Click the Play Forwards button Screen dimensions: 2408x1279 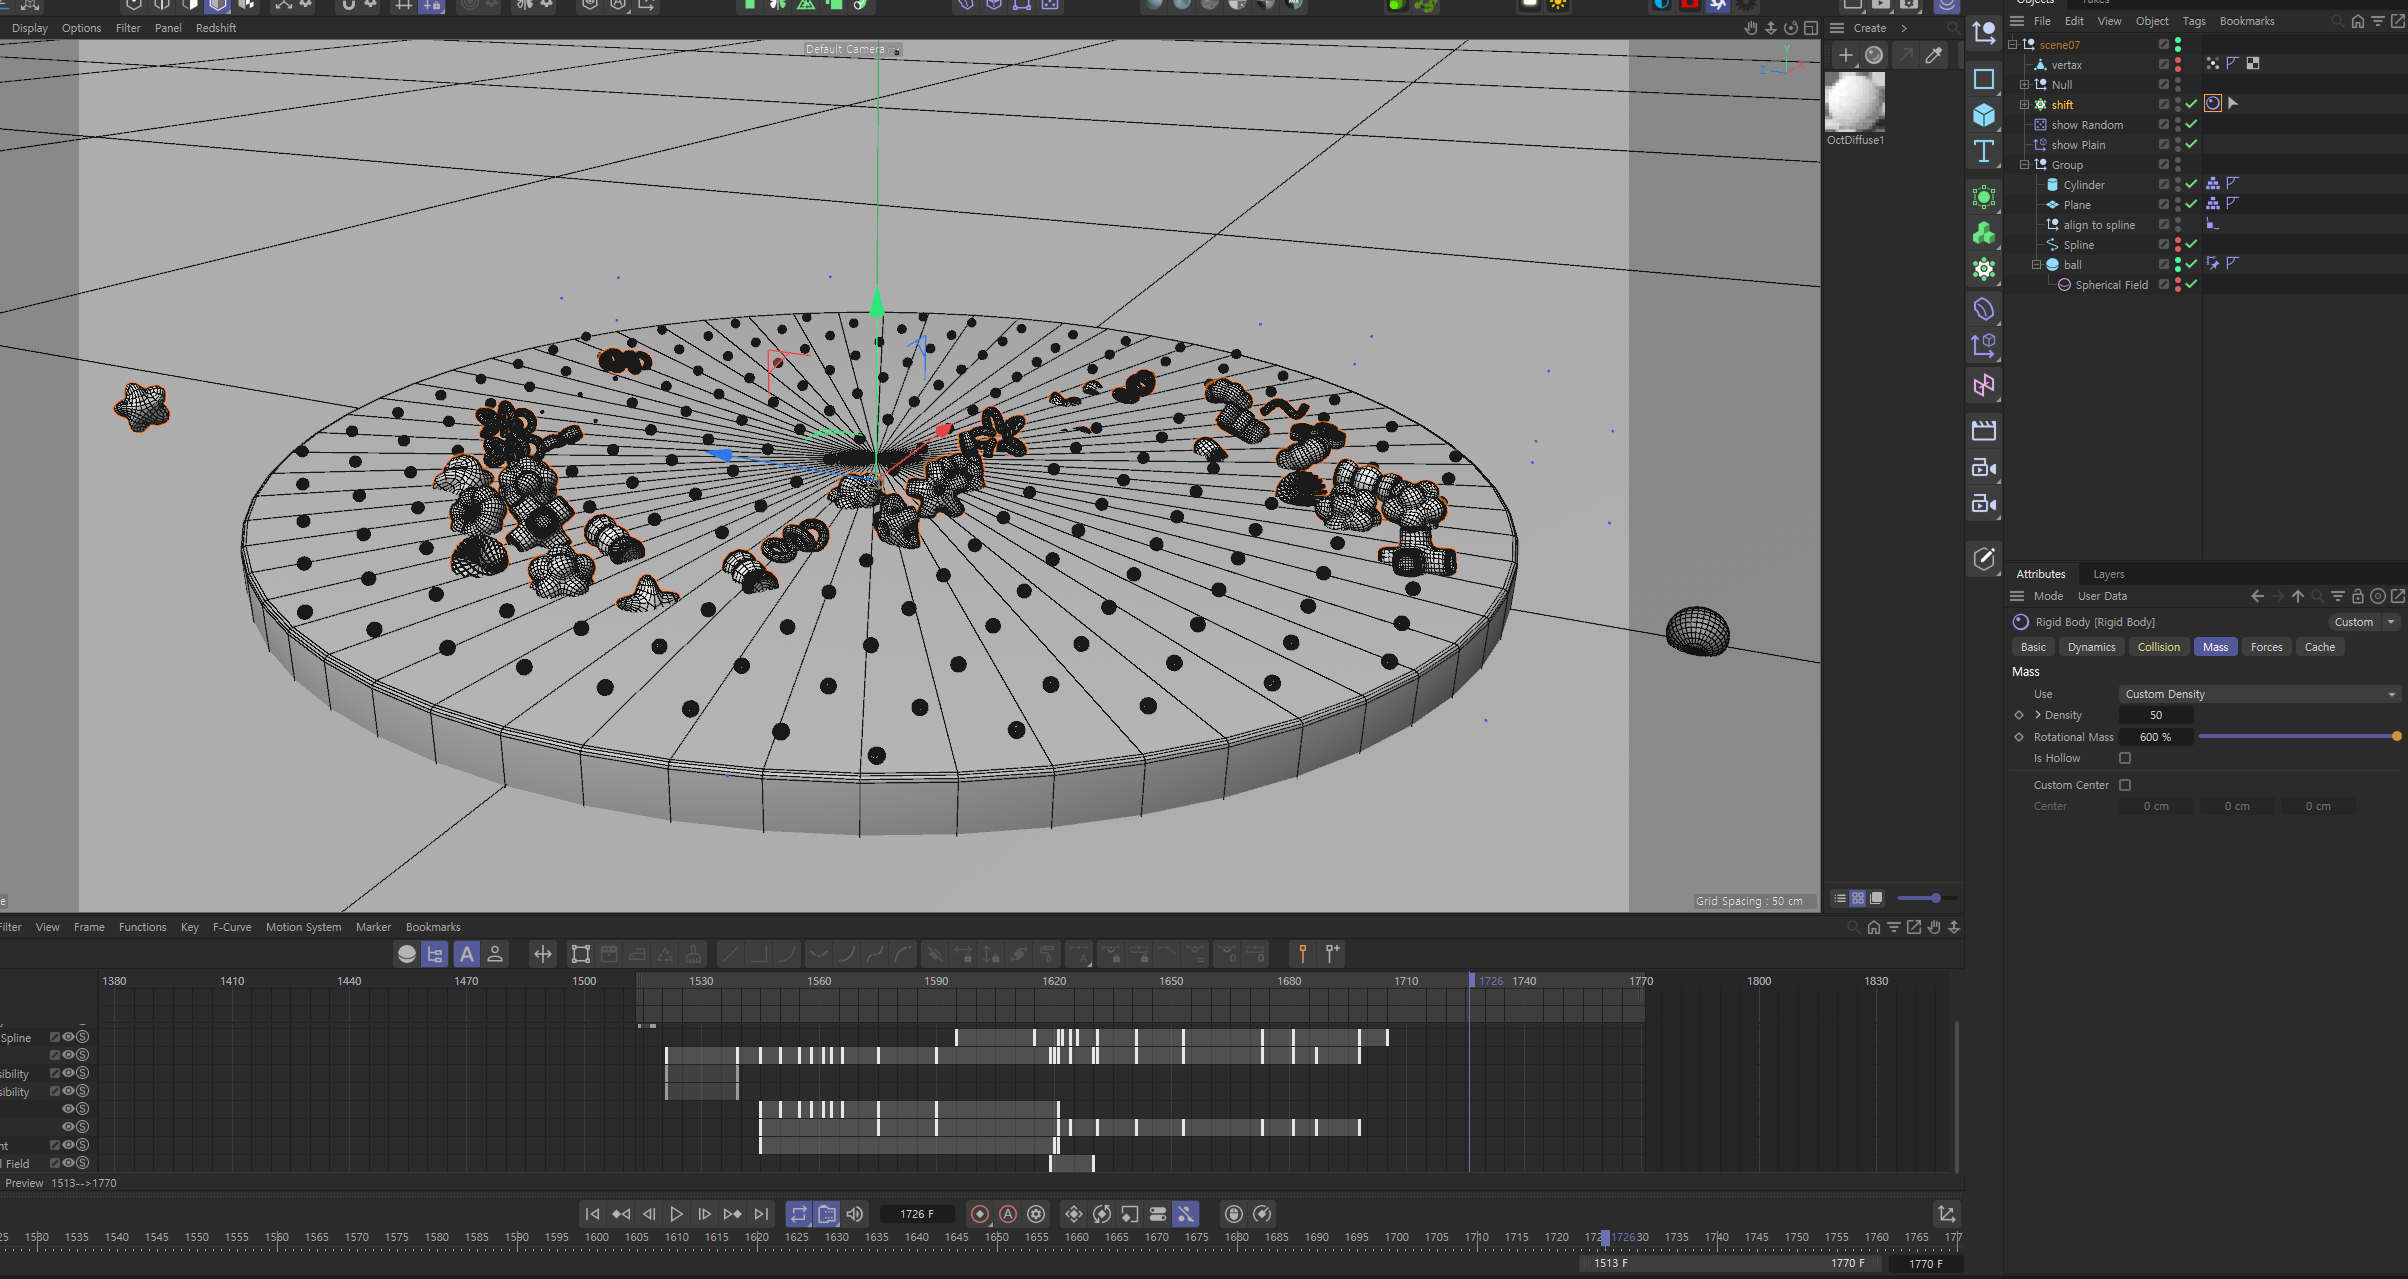677,1214
